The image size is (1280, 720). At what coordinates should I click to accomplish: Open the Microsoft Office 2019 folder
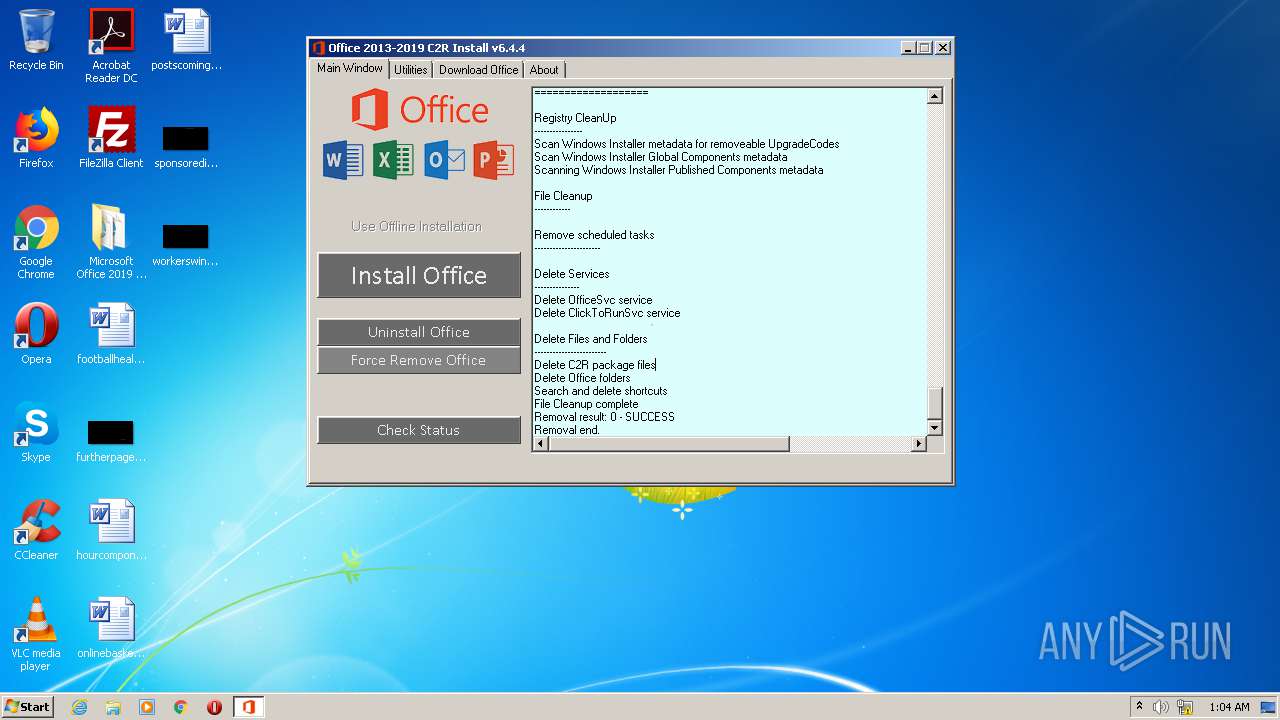(111, 242)
